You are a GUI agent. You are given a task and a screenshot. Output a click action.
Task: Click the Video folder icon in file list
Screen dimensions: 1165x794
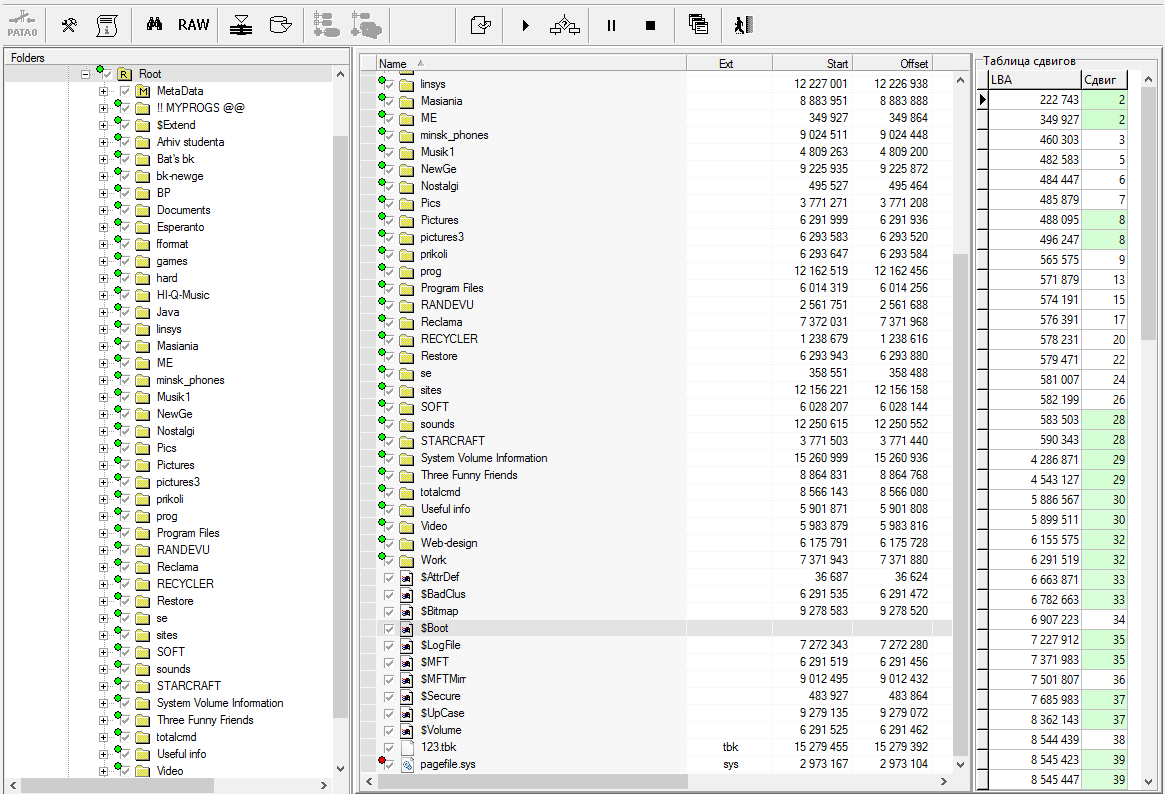406,526
